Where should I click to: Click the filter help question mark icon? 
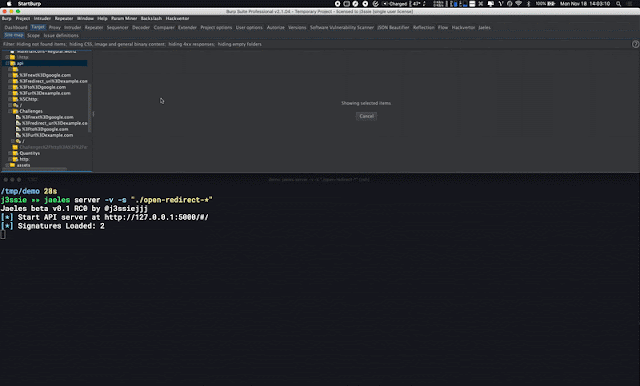point(635,44)
